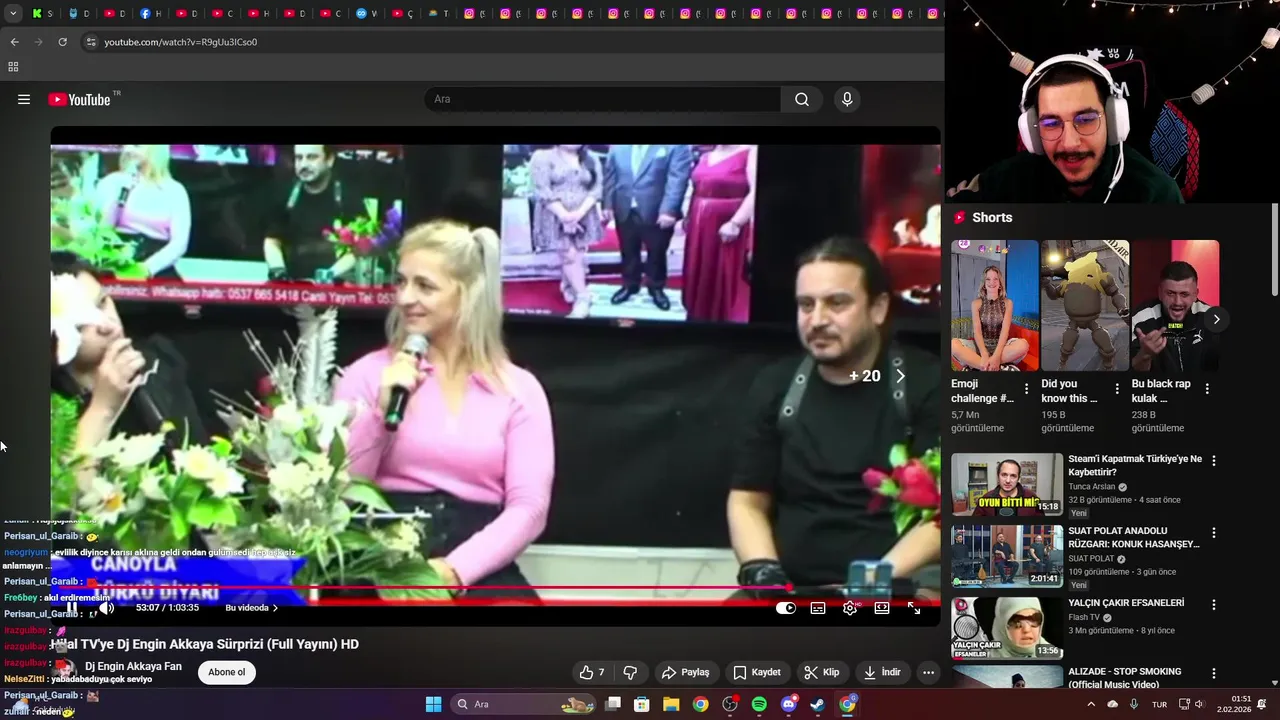Viewport: 1280px width, 720px height.
Task: Go to the YouTube home logo
Action: [79, 99]
